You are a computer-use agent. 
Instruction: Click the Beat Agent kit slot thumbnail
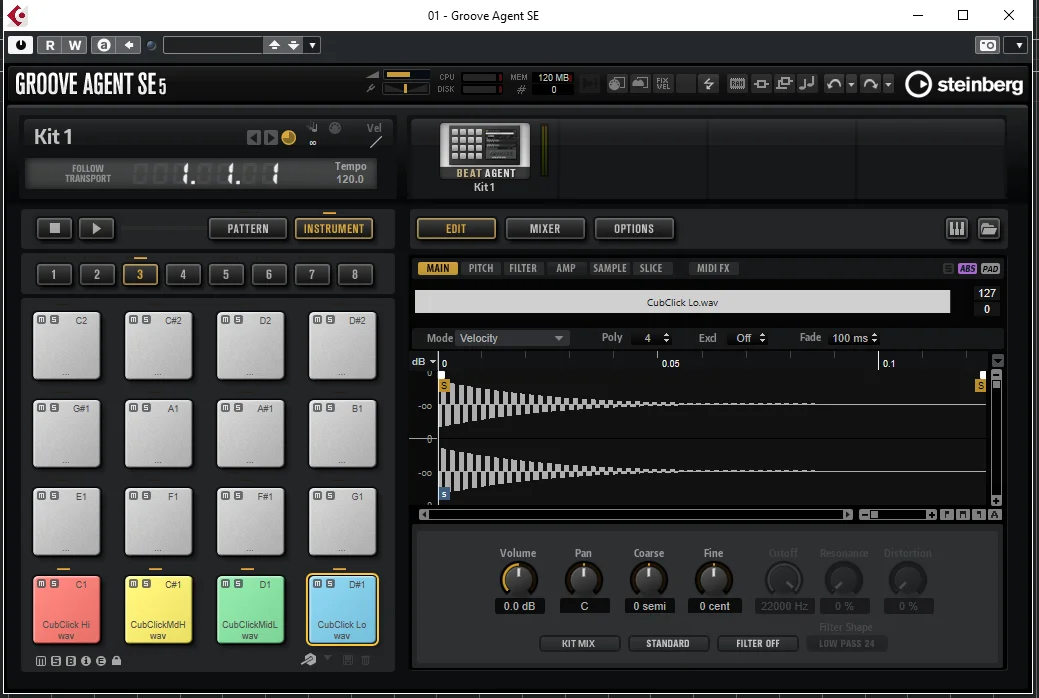485,150
